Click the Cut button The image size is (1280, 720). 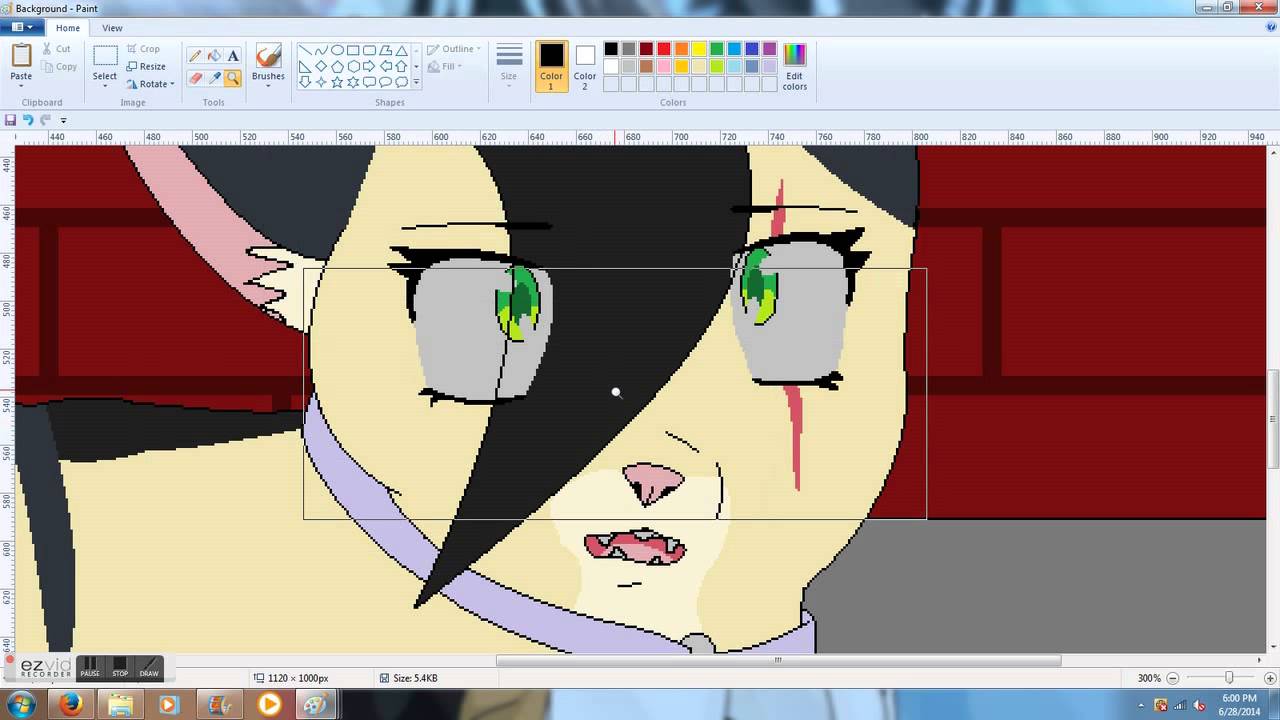click(x=56, y=49)
